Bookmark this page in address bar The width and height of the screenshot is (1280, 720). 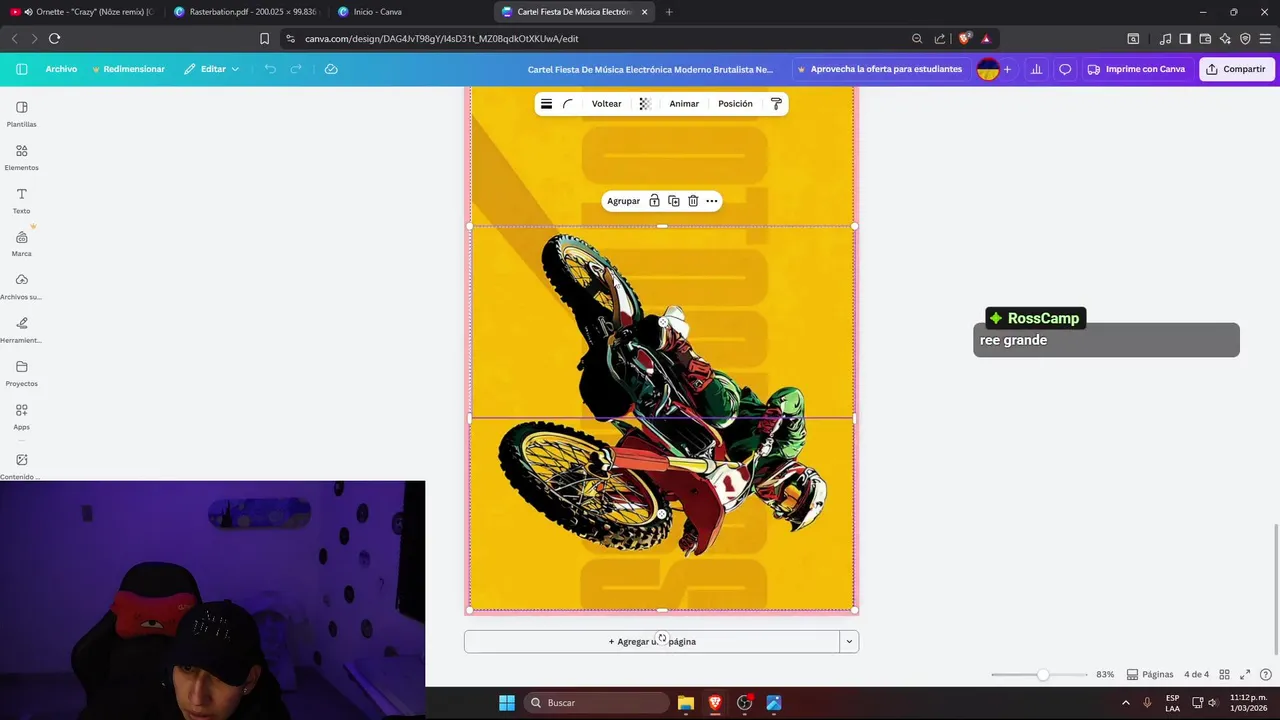point(264,38)
